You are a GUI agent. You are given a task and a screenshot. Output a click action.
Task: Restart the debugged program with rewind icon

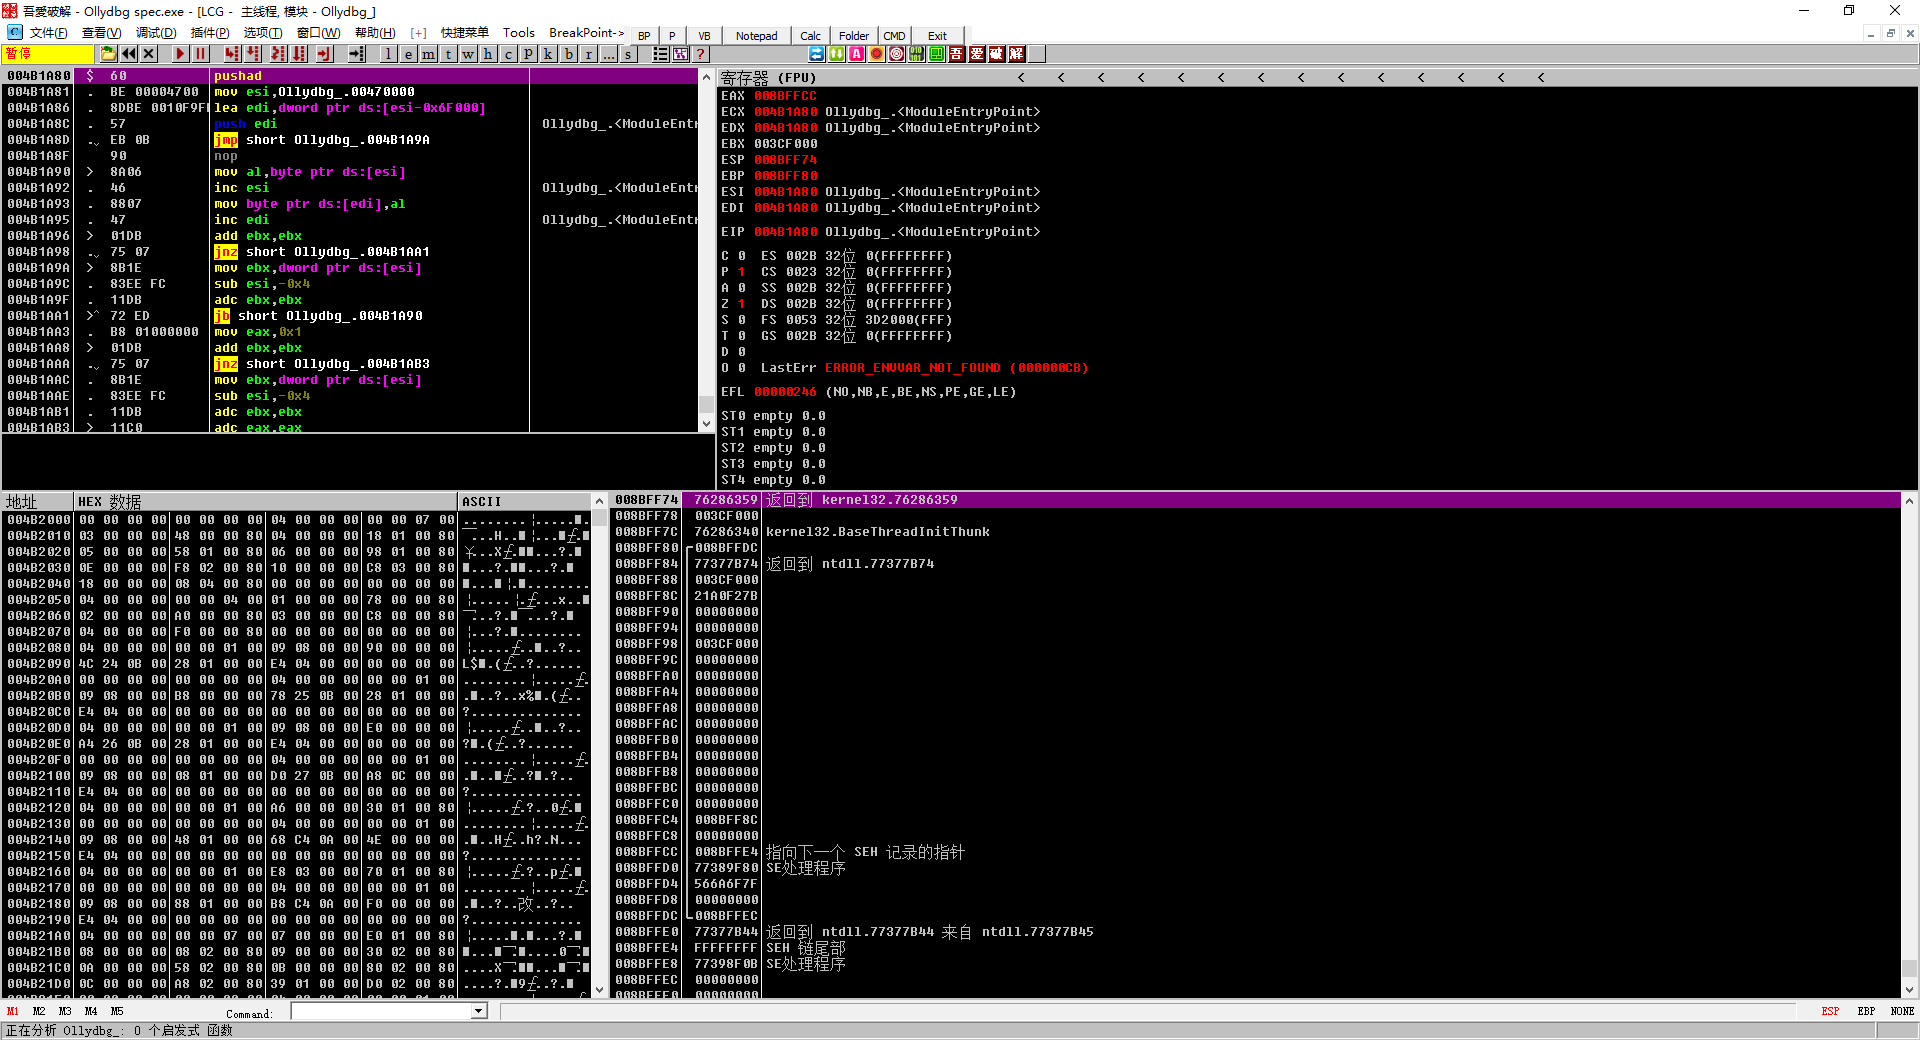pos(129,54)
